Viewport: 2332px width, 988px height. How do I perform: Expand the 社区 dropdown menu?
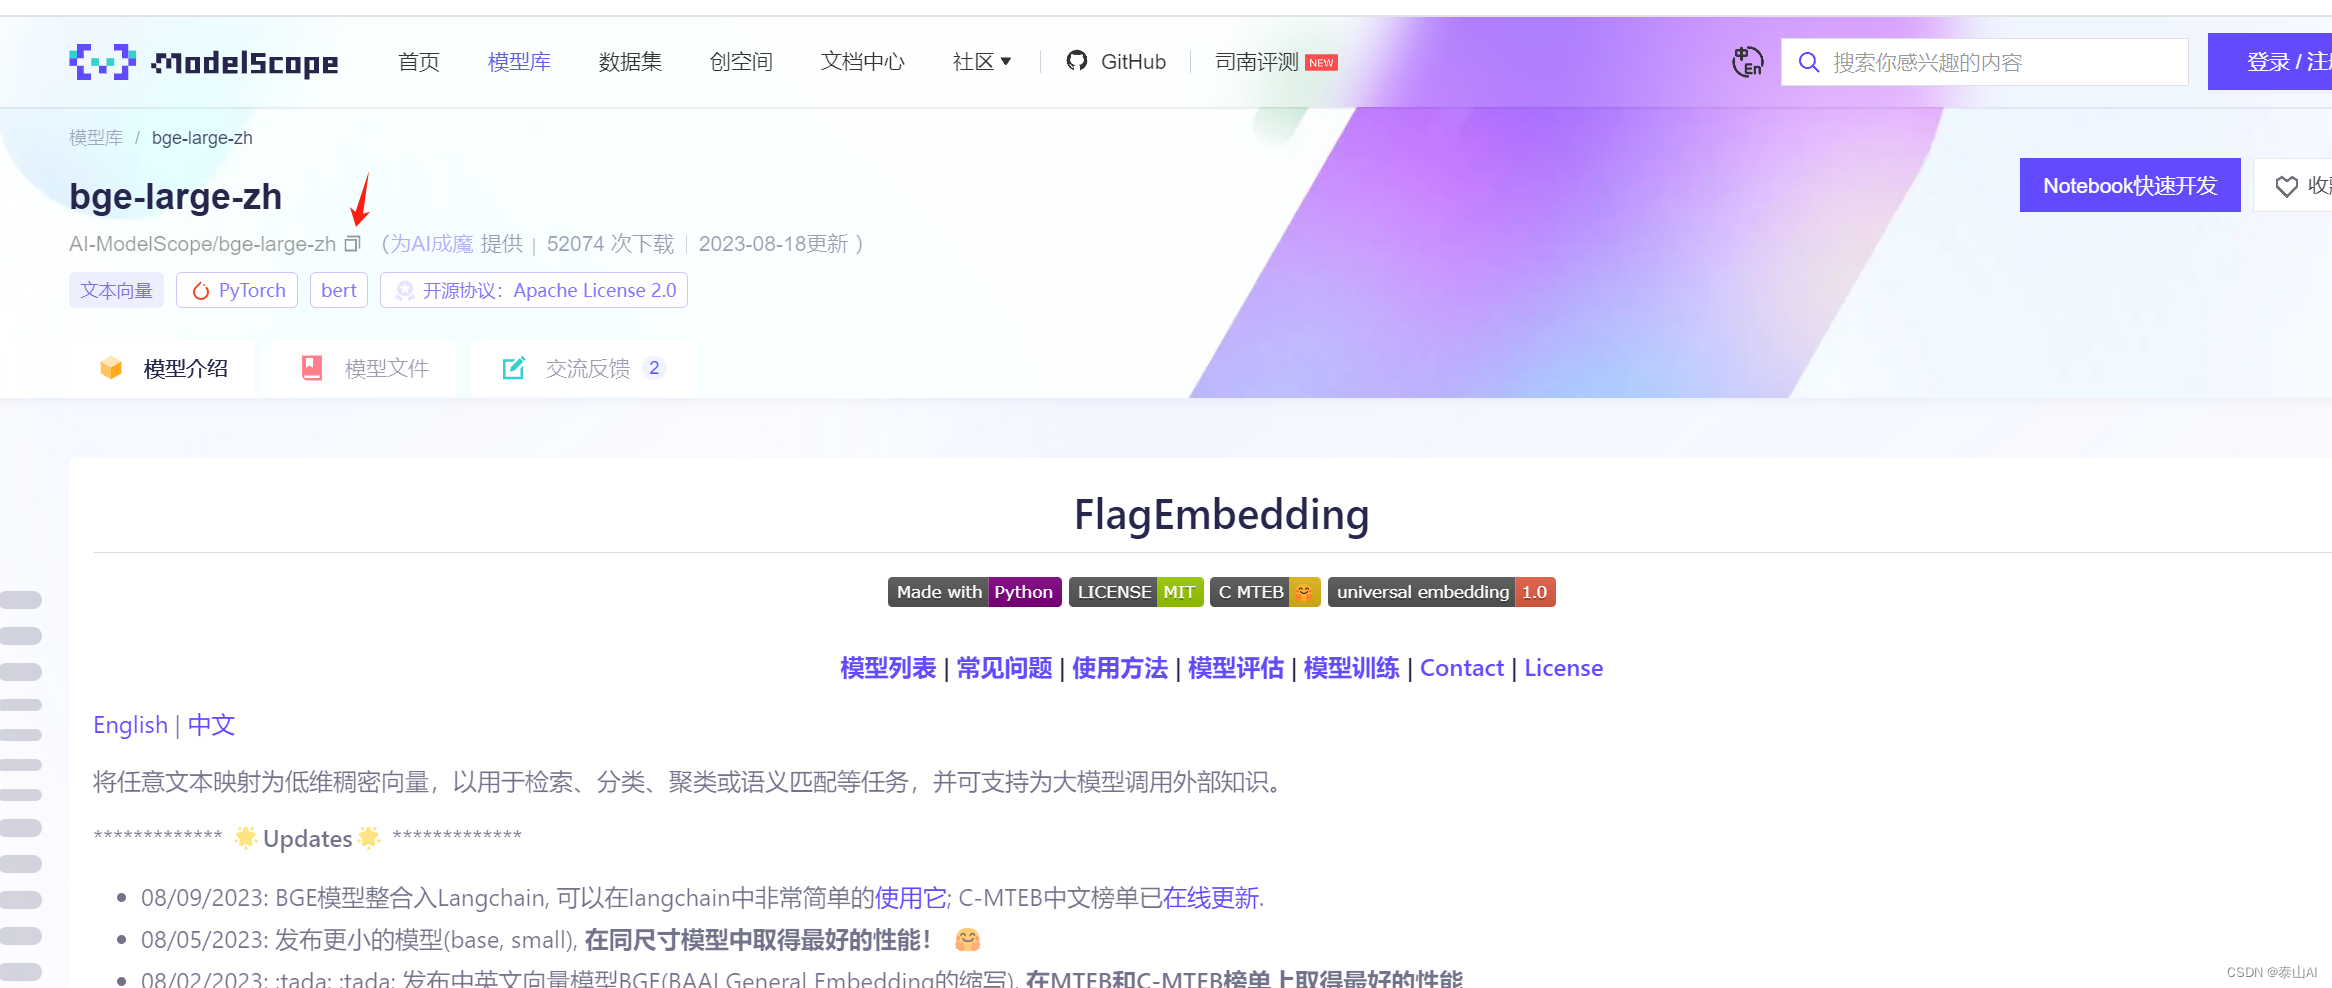(x=981, y=62)
